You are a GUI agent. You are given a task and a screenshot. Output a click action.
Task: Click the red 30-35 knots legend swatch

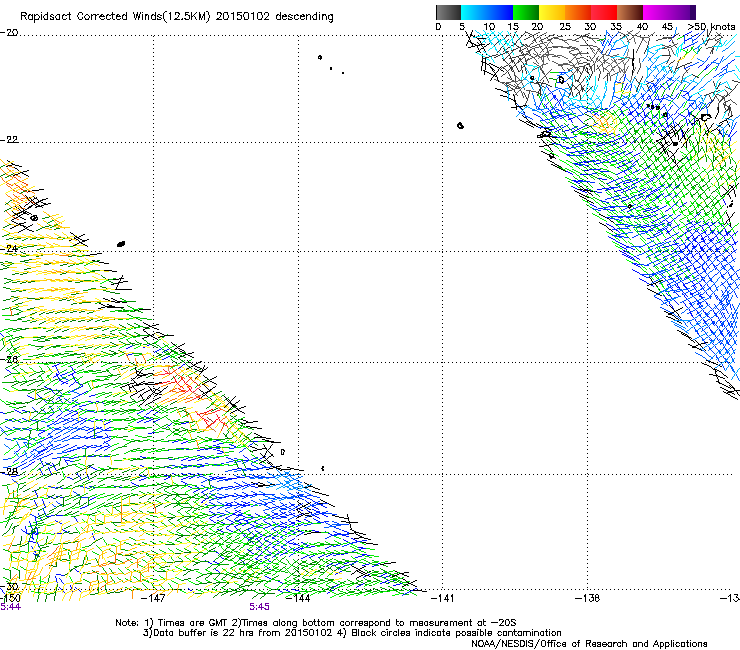tap(604, 12)
